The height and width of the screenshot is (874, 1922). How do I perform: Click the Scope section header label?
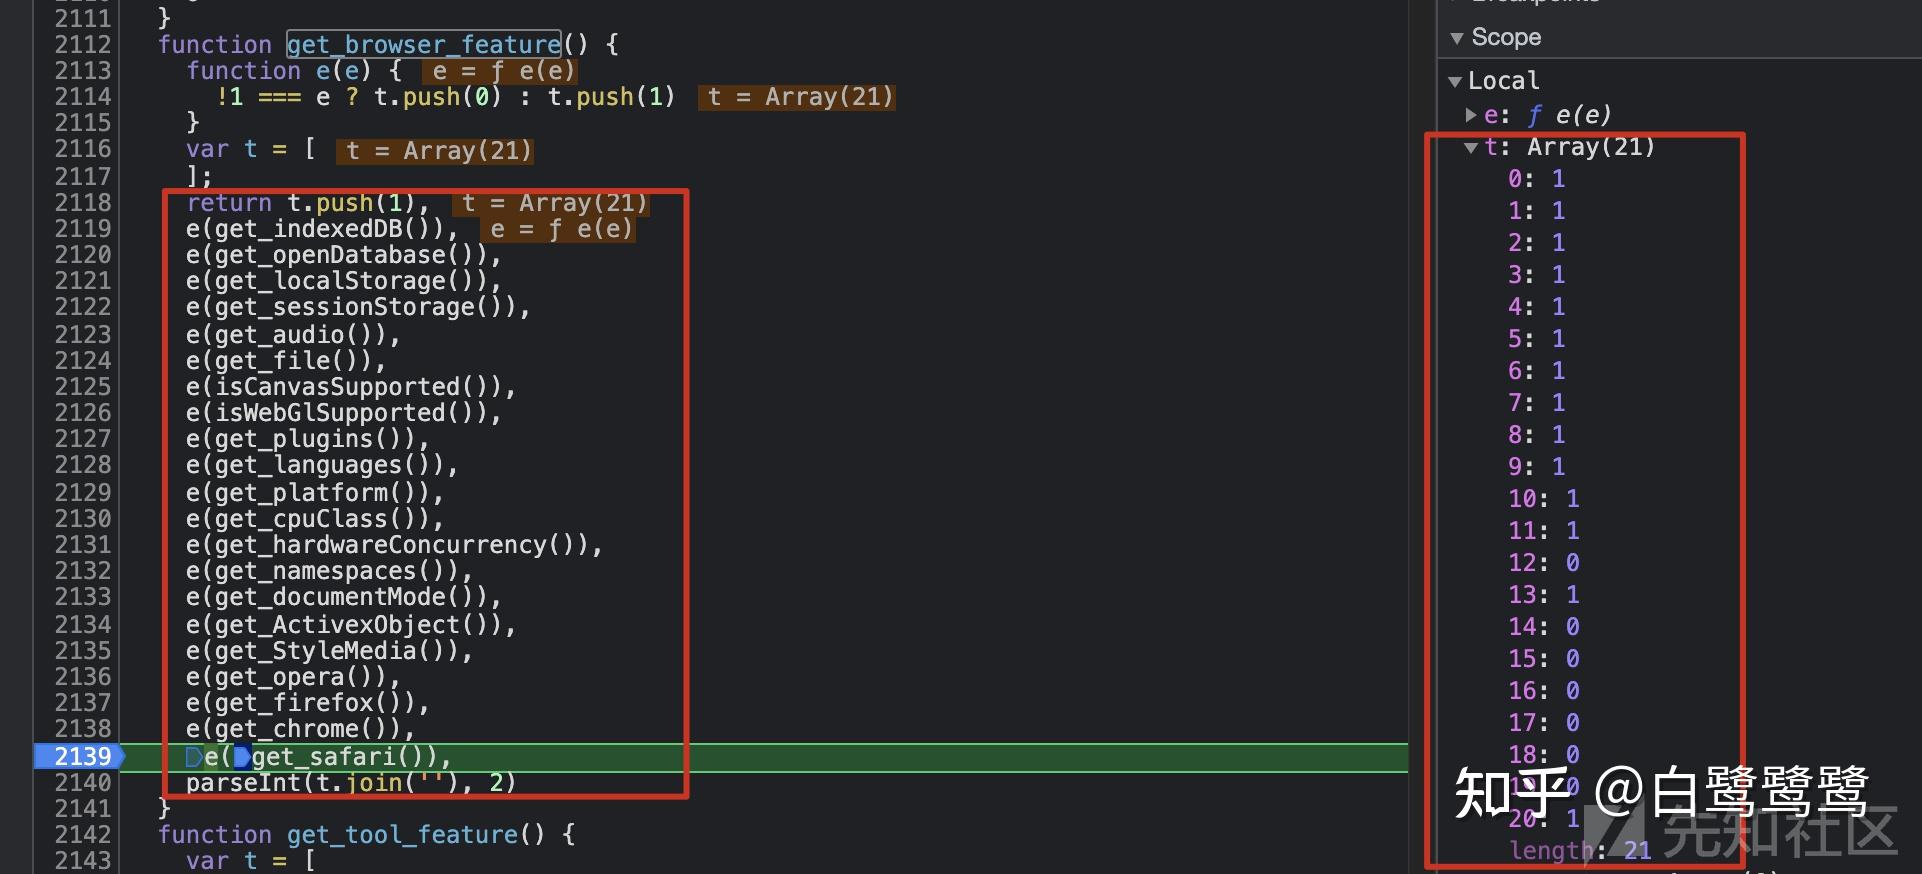(1506, 38)
